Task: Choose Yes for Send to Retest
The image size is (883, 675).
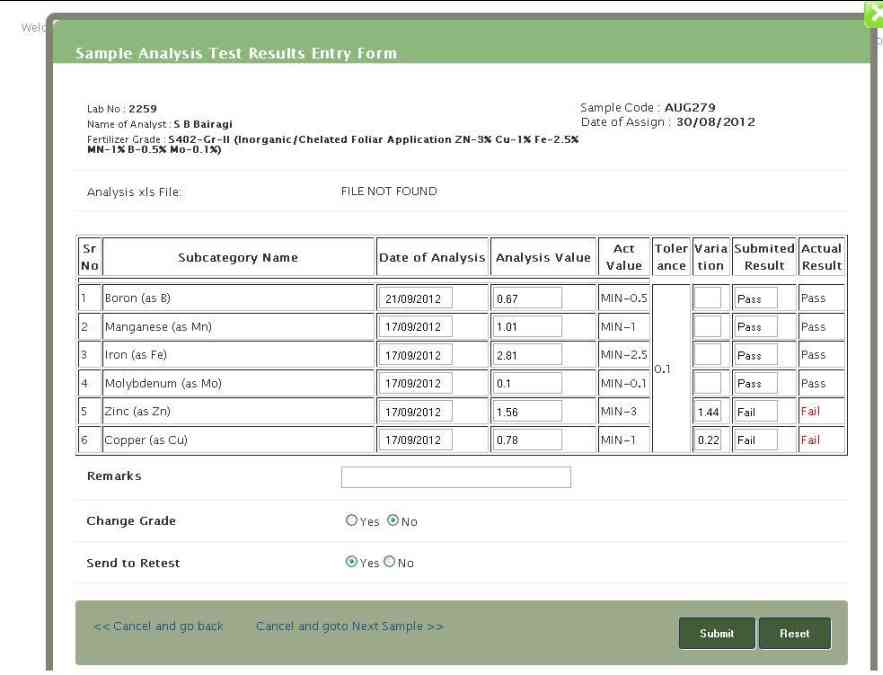Action: click(x=351, y=563)
